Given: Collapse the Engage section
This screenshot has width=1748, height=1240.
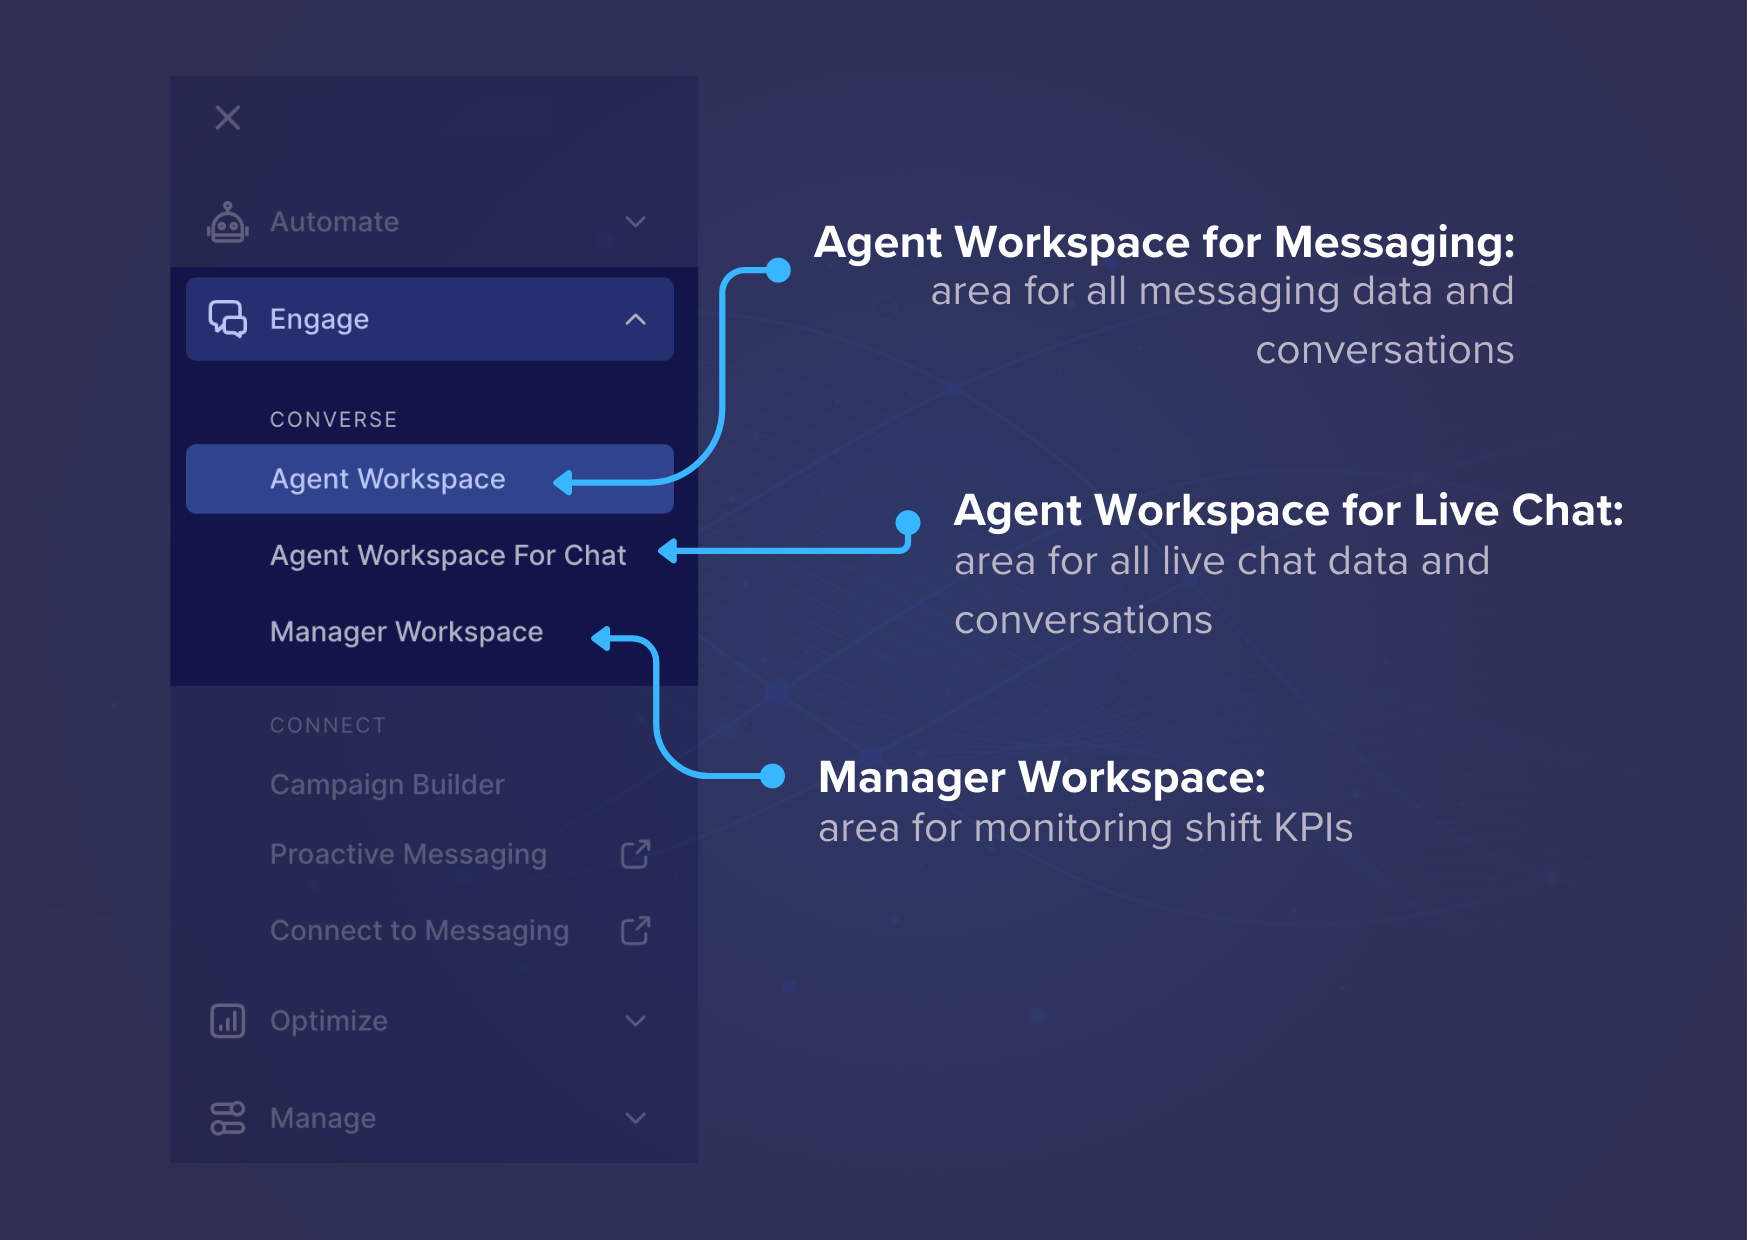Looking at the screenshot, I should tap(635, 320).
